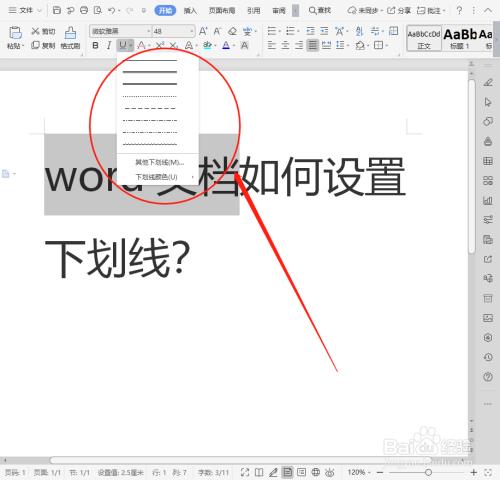Select the 标题 1 heading style
The height and width of the screenshot is (480, 500).
pyautogui.click(x=460, y=38)
